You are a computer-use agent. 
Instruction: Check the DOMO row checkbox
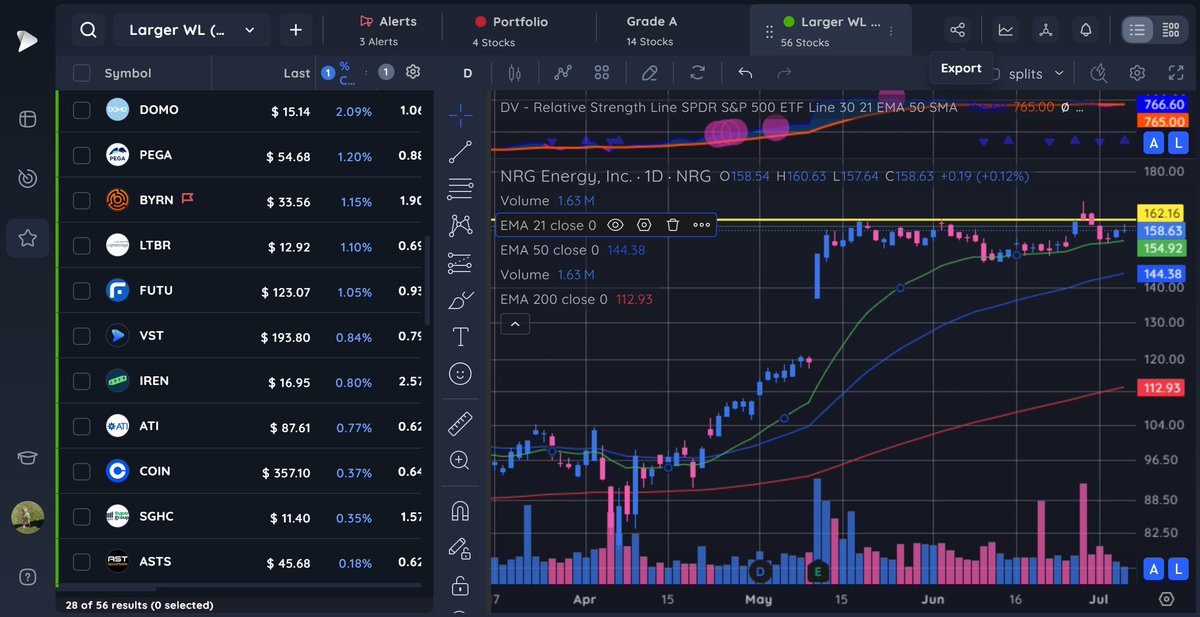[82, 110]
